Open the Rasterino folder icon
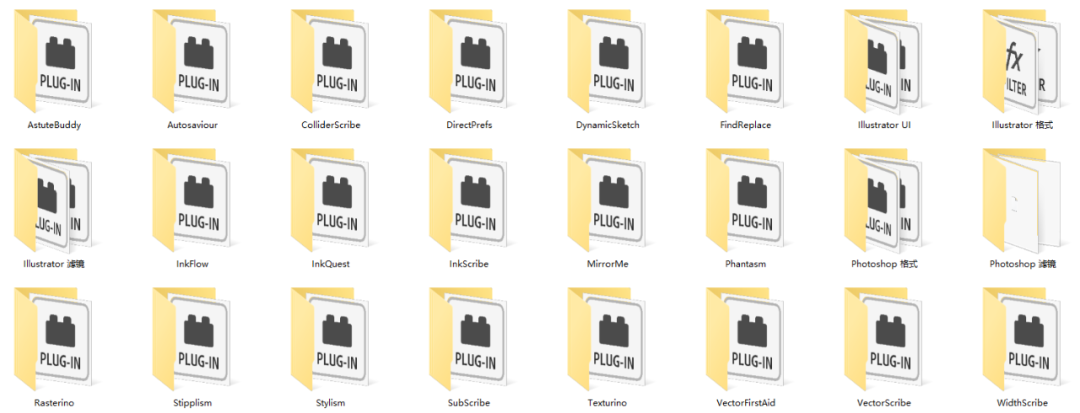Screen dimensions: 1080x413 pyautogui.click(x=54, y=339)
